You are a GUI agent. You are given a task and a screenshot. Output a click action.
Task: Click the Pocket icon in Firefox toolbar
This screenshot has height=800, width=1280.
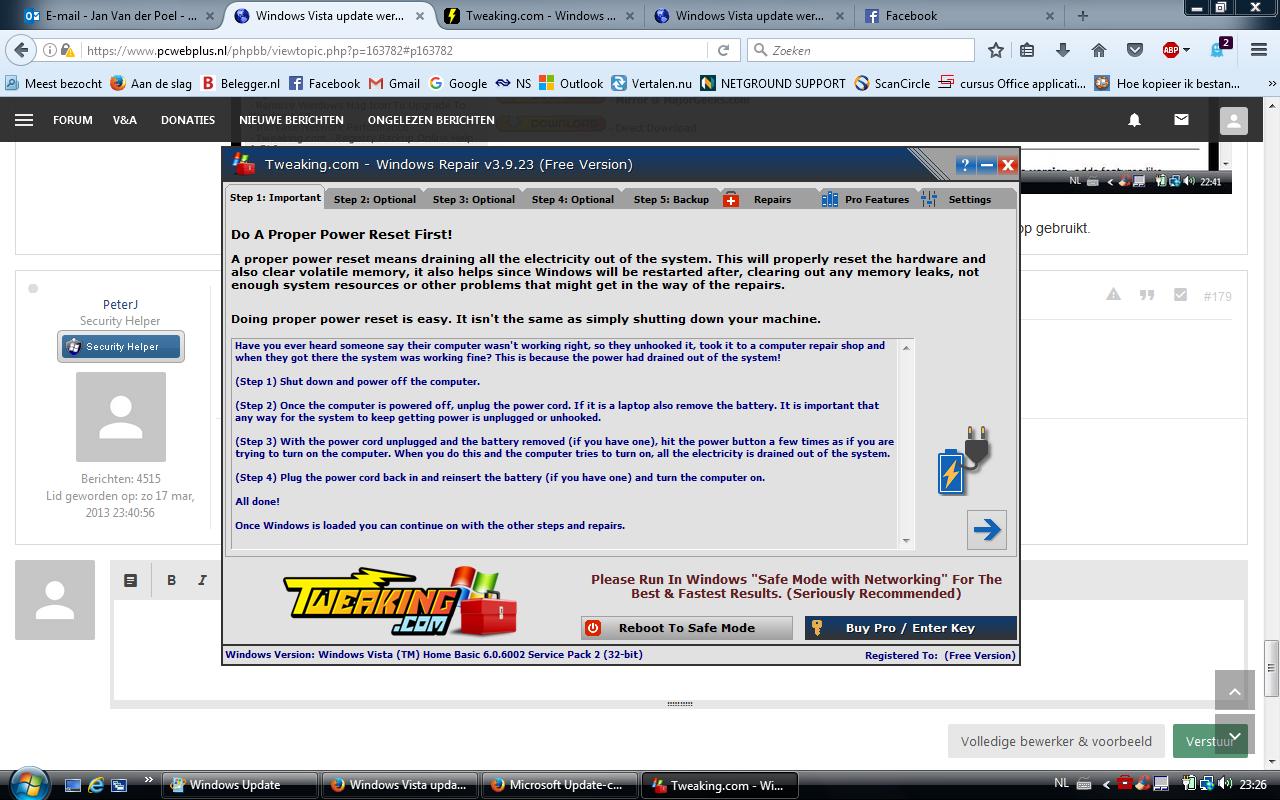(x=1134, y=50)
